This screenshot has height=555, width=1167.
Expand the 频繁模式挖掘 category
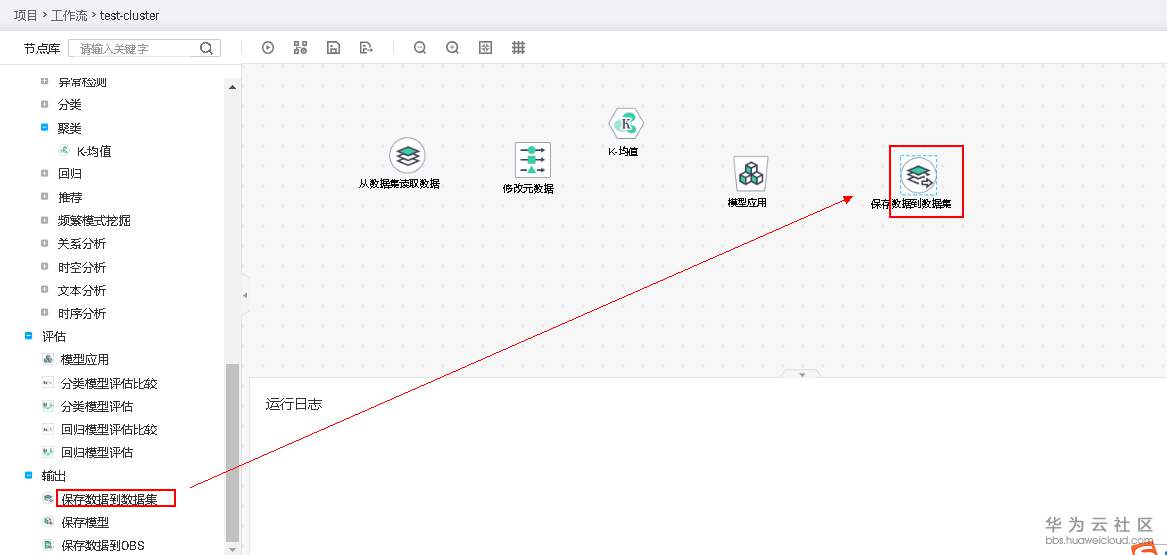(45, 220)
